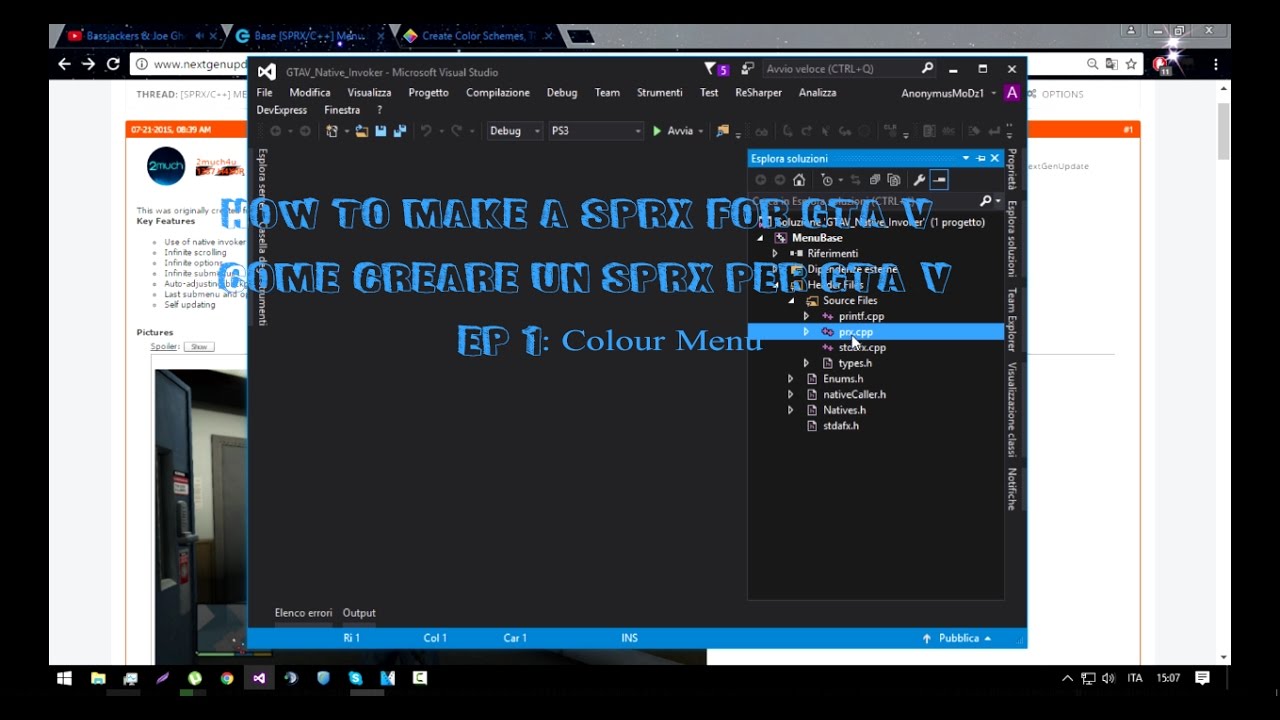Click the pending changes filter clock icon
Image resolution: width=1280 pixels, height=720 pixels.
click(x=827, y=180)
